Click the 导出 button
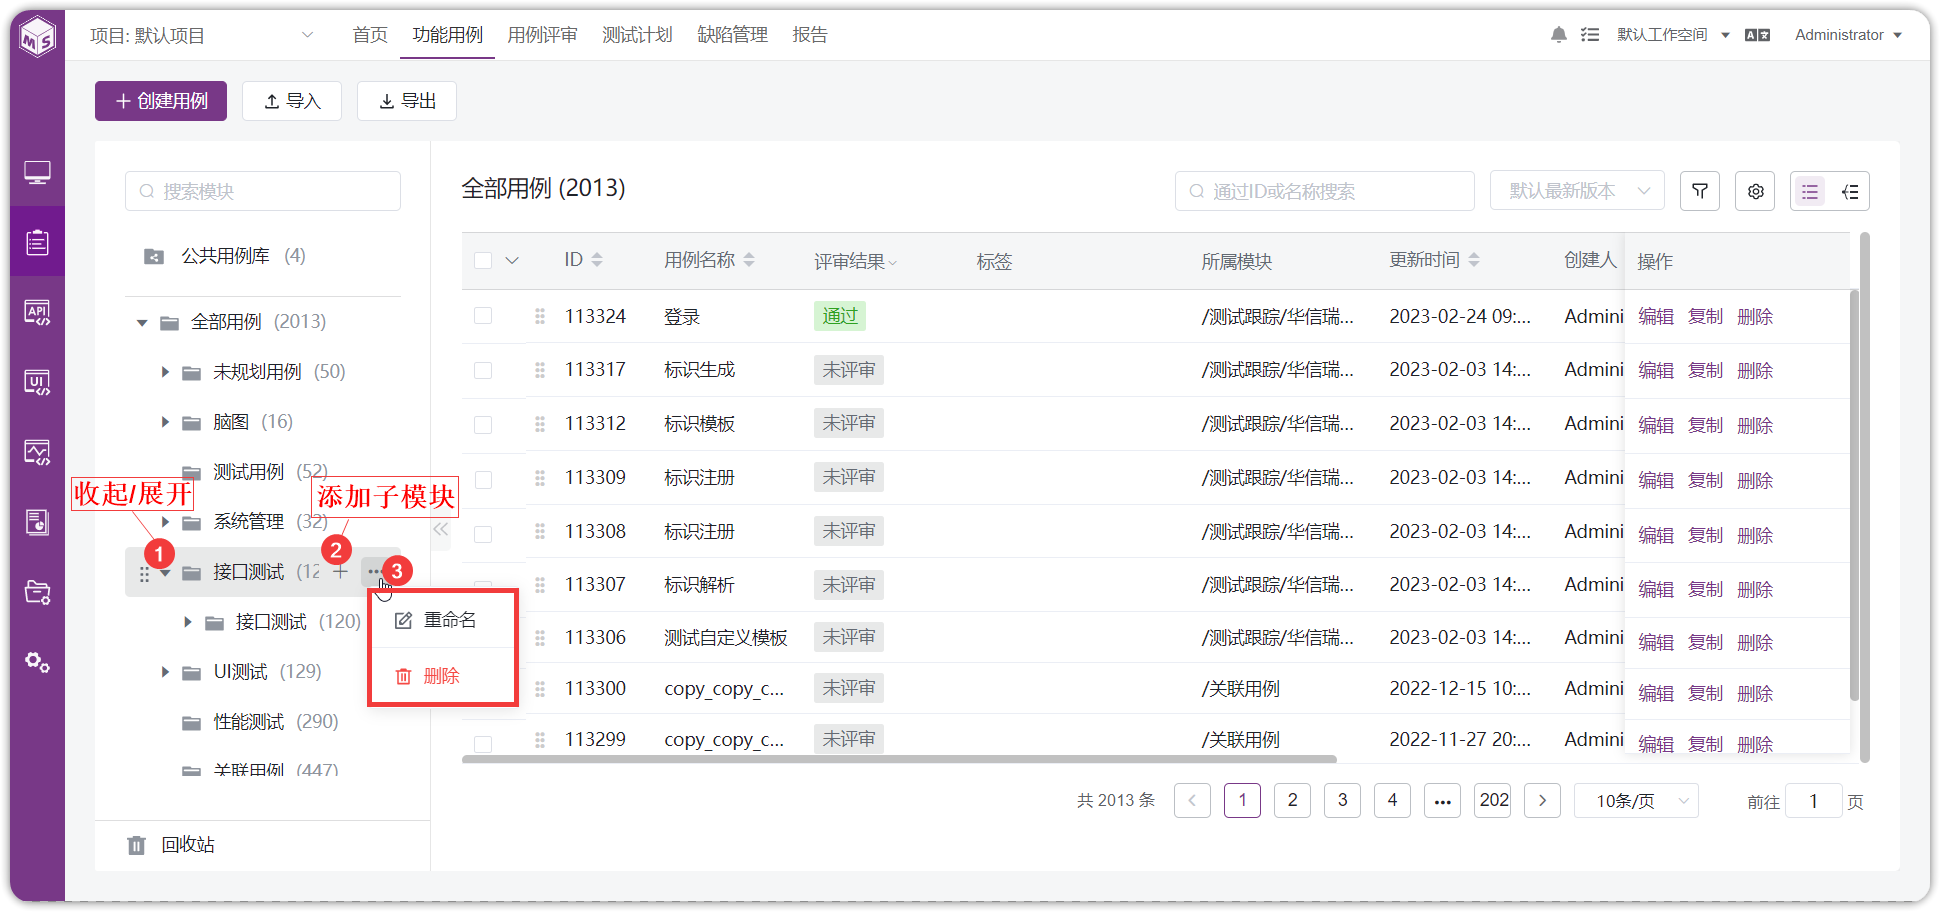Screen dimensions: 1940x912 [x=407, y=101]
